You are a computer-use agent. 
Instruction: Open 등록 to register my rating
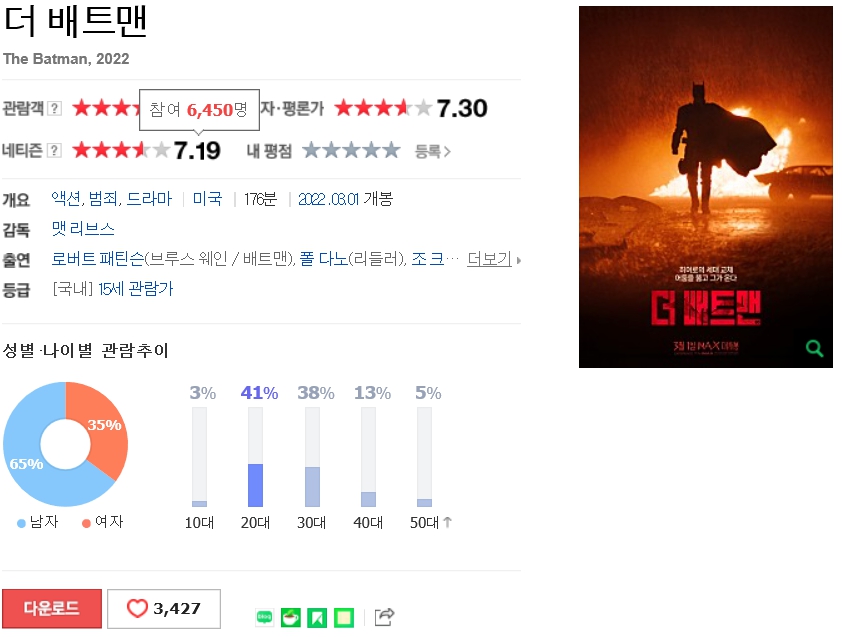coord(432,151)
